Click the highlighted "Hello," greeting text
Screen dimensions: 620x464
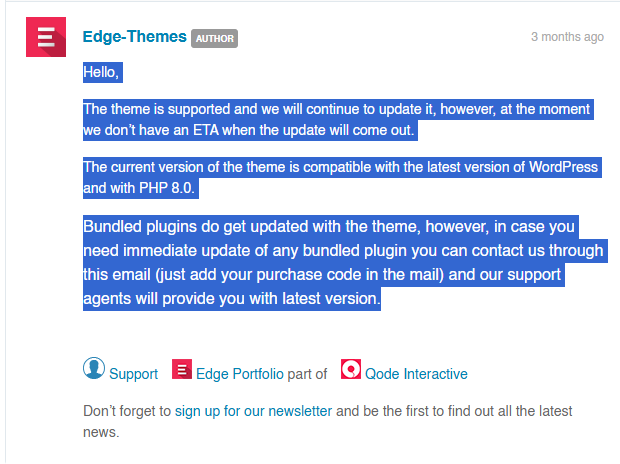(x=101, y=73)
